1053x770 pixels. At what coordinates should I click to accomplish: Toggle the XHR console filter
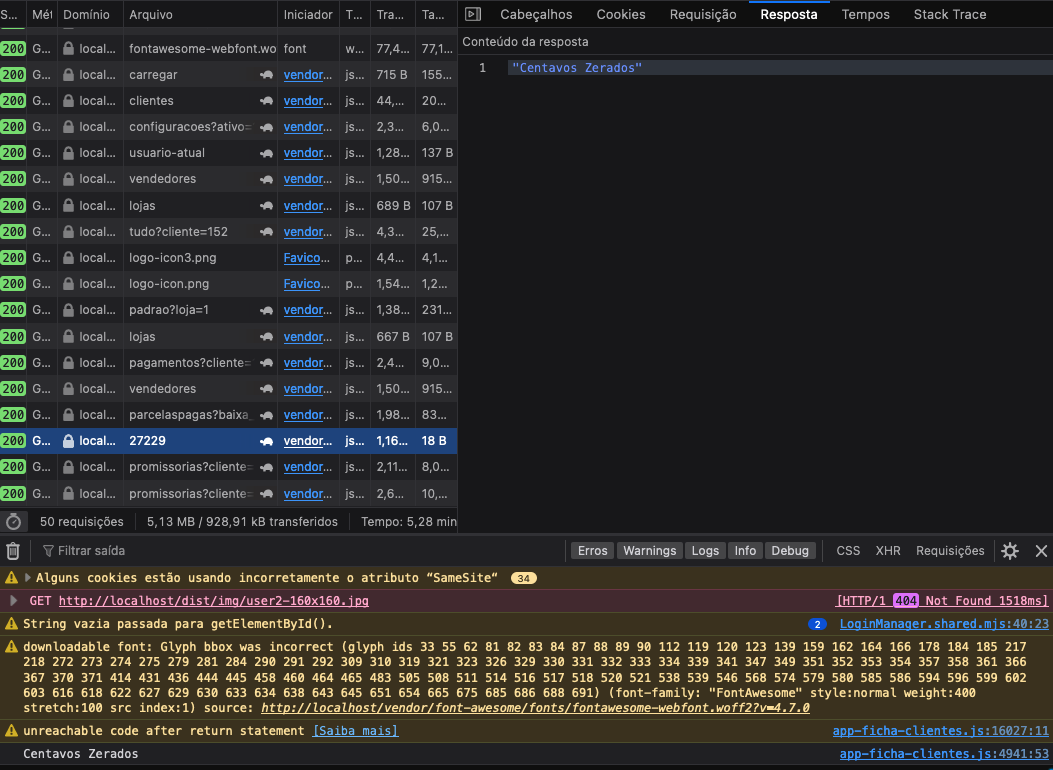point(888,551)
